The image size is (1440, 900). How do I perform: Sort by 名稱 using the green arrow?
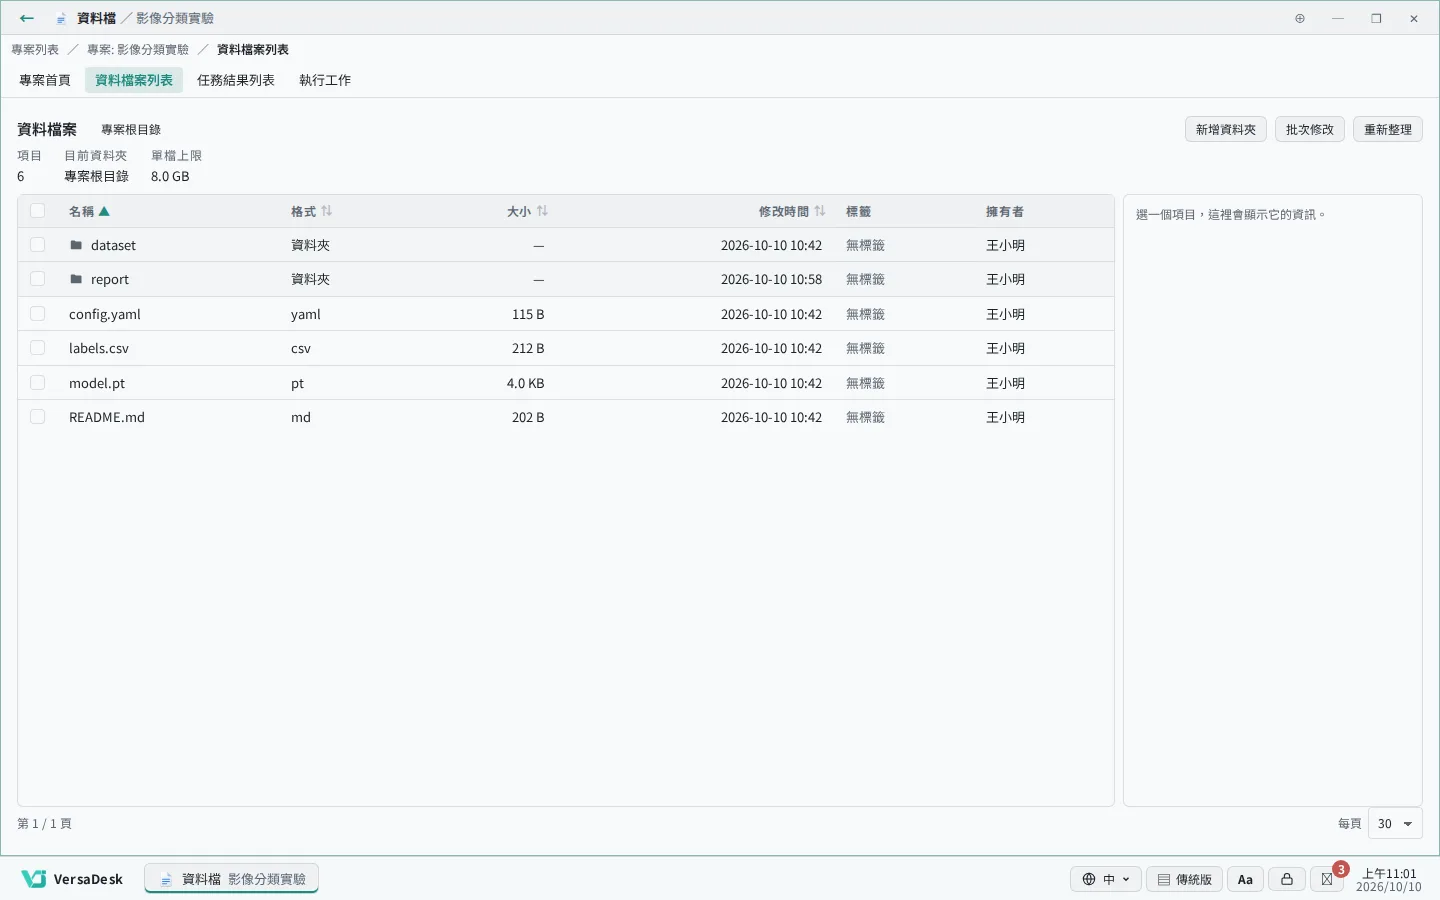point(104,211)
